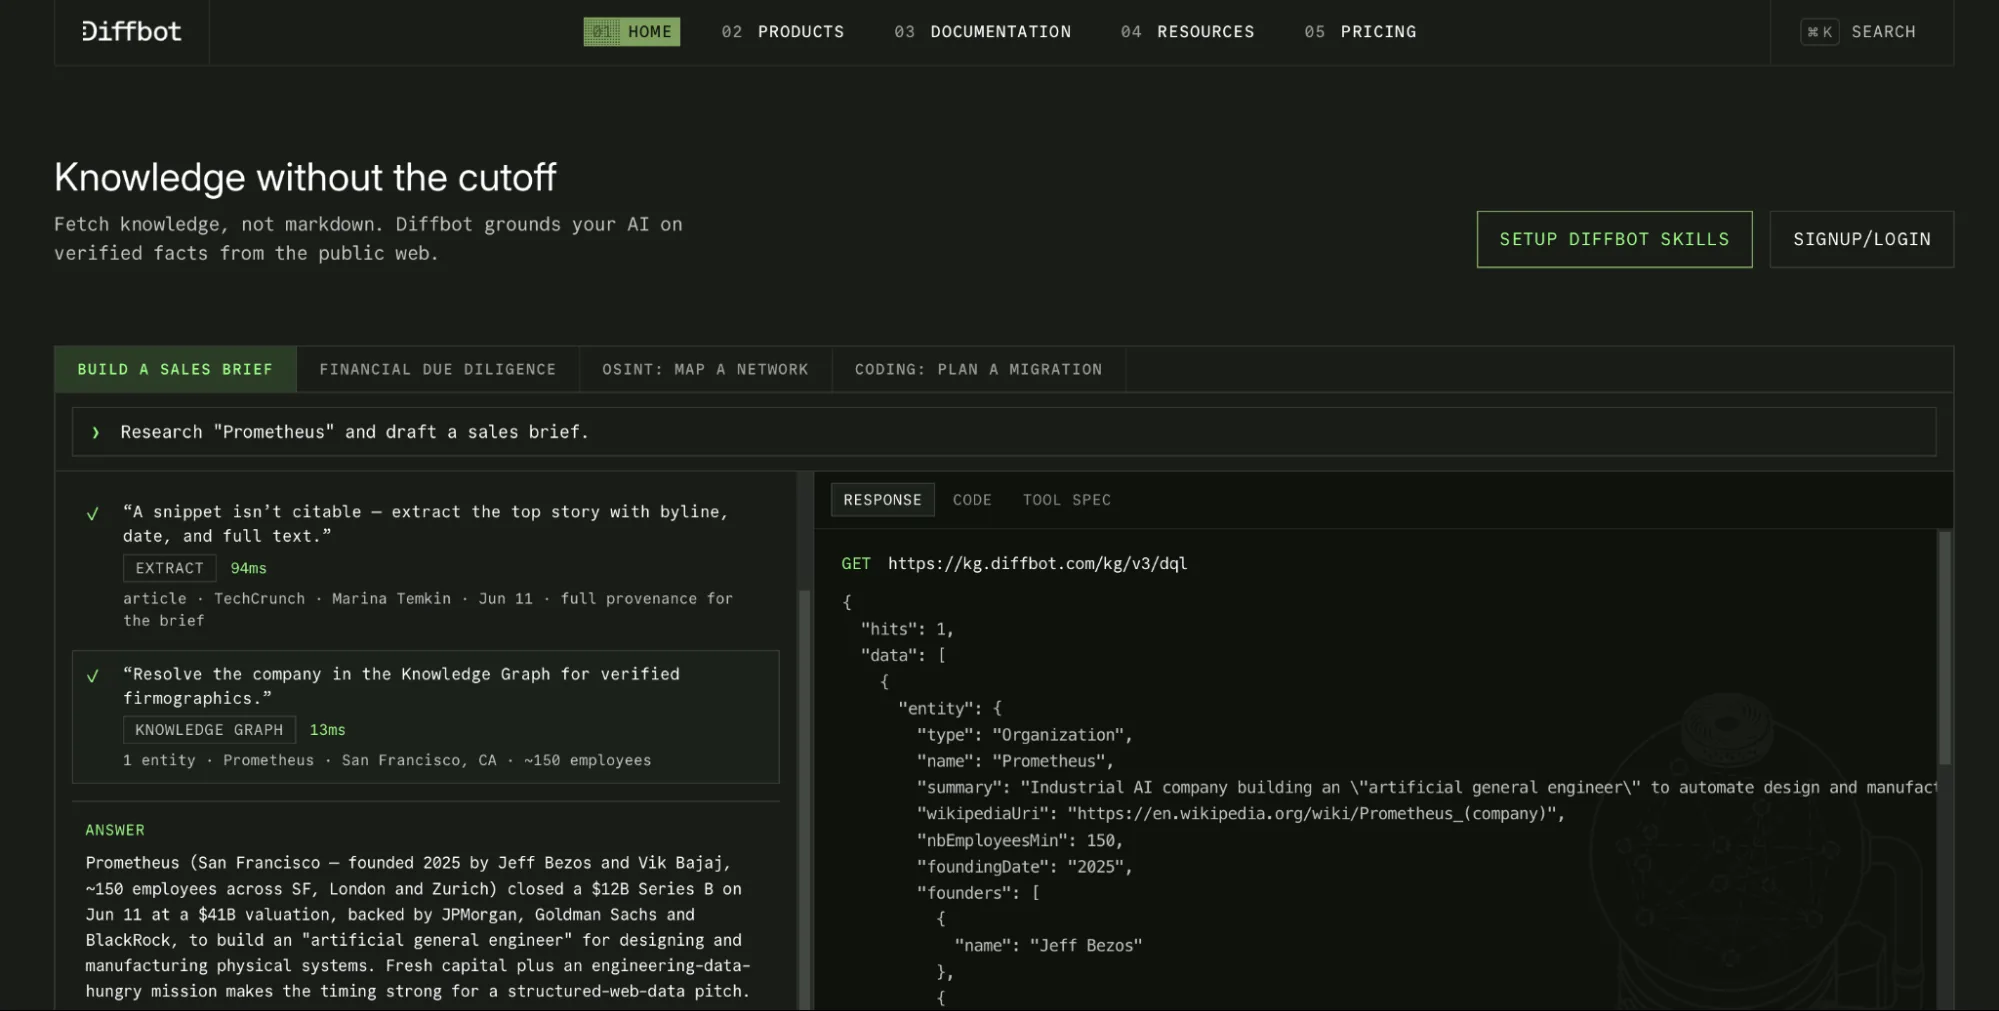Click the response panel vertical scrollbar

[1944, 648]
